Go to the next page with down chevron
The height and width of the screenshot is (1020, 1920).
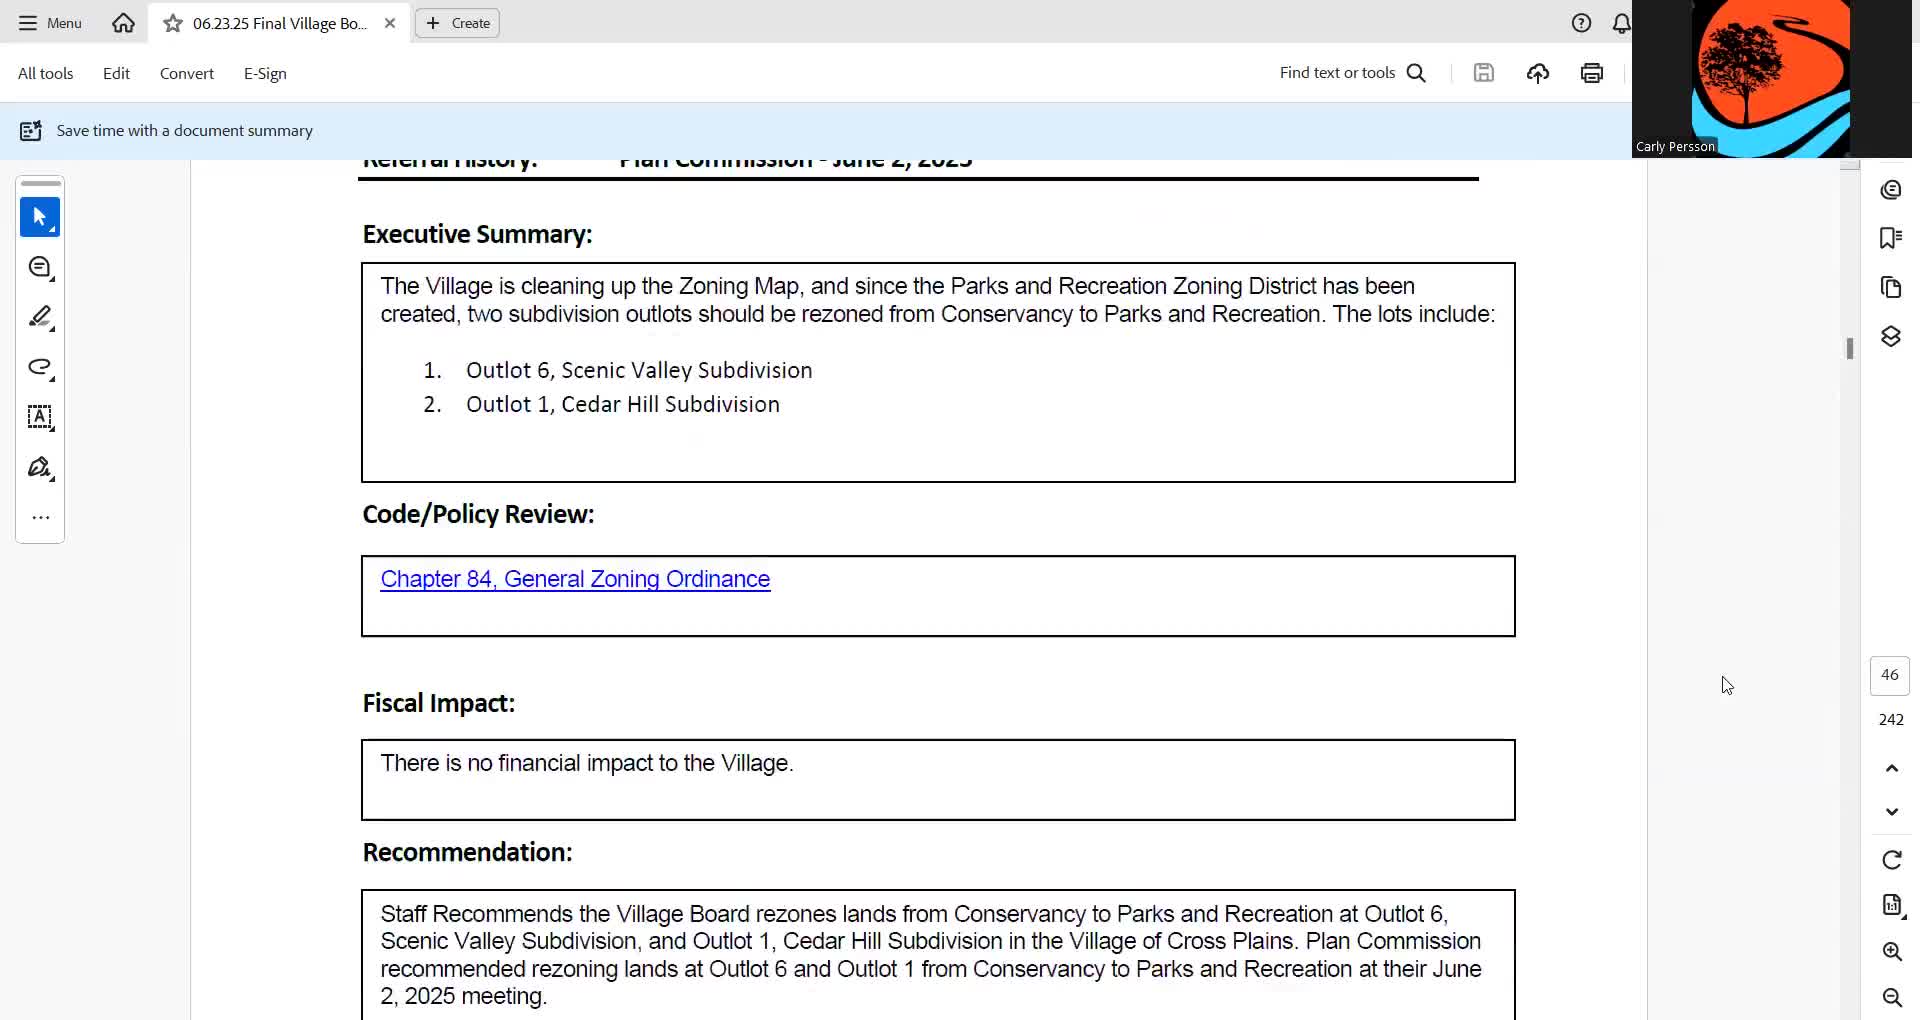(x=1891, y=812)
